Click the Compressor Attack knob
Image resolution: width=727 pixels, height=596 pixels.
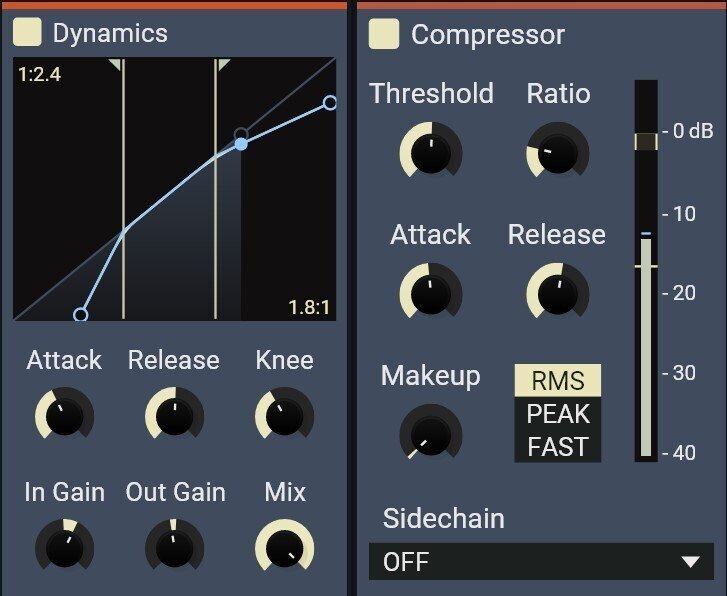(x=431, y=292)
